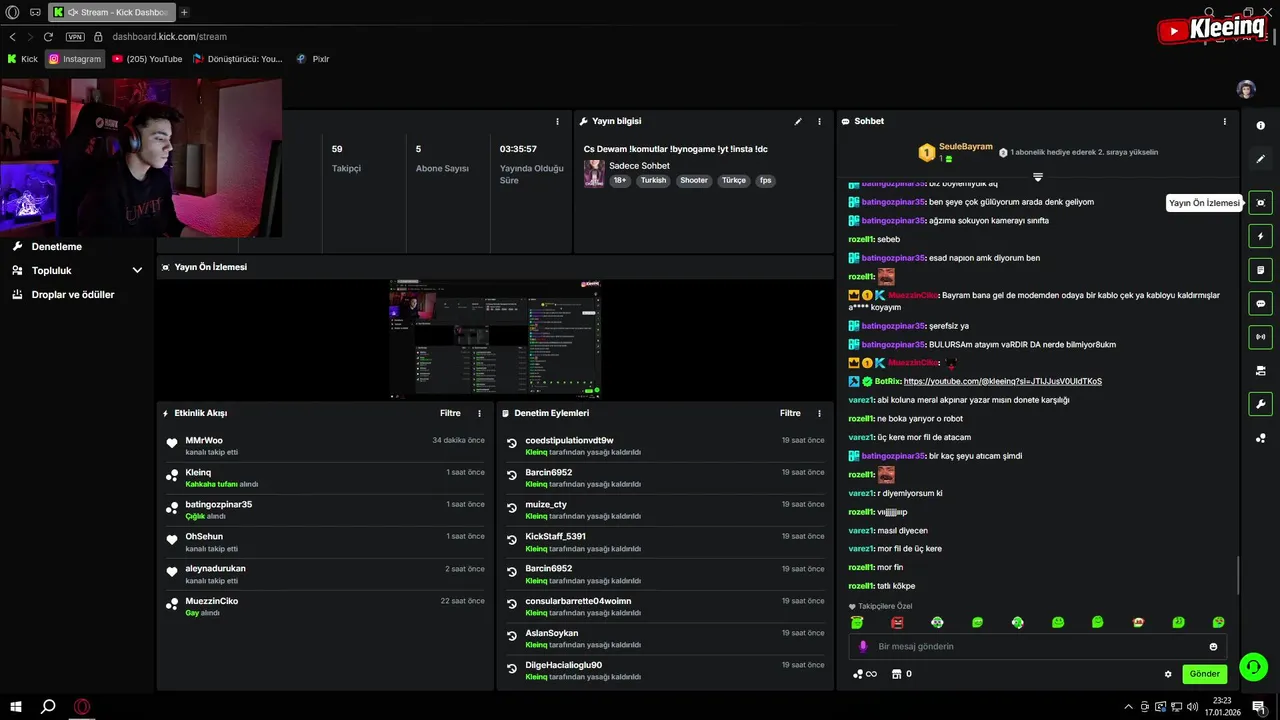
Task: Reload the page
Action: [50, 36]
